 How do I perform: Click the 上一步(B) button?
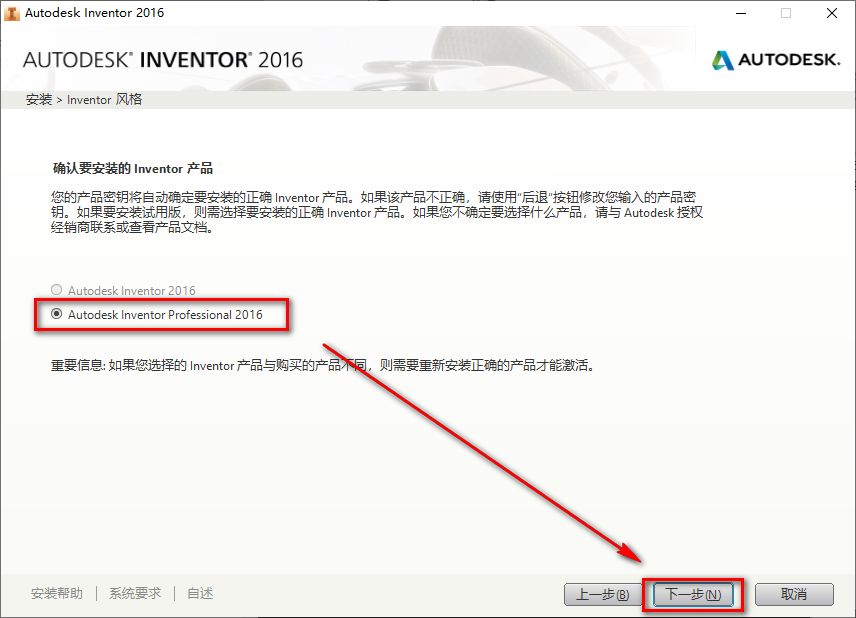point(600,592)
